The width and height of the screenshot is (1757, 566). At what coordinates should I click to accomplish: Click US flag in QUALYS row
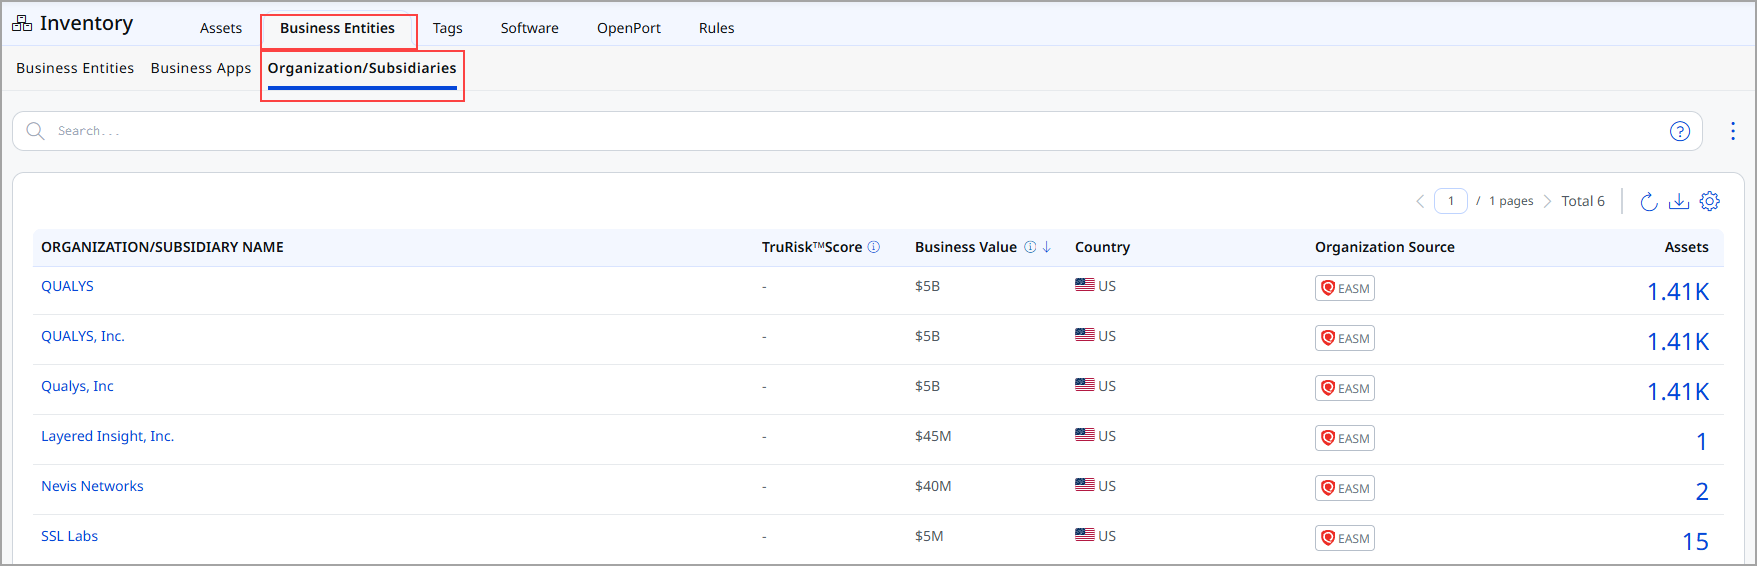(1084, 285)
